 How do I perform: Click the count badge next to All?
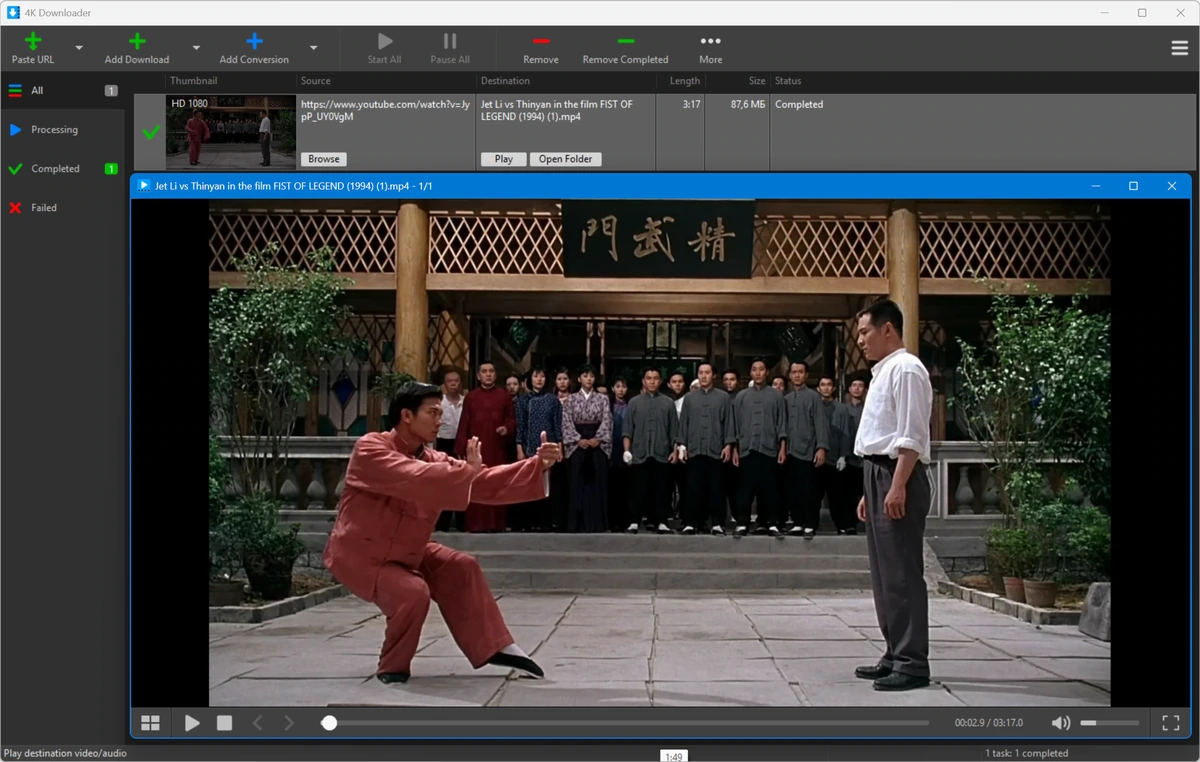click(x=111, y=91)
